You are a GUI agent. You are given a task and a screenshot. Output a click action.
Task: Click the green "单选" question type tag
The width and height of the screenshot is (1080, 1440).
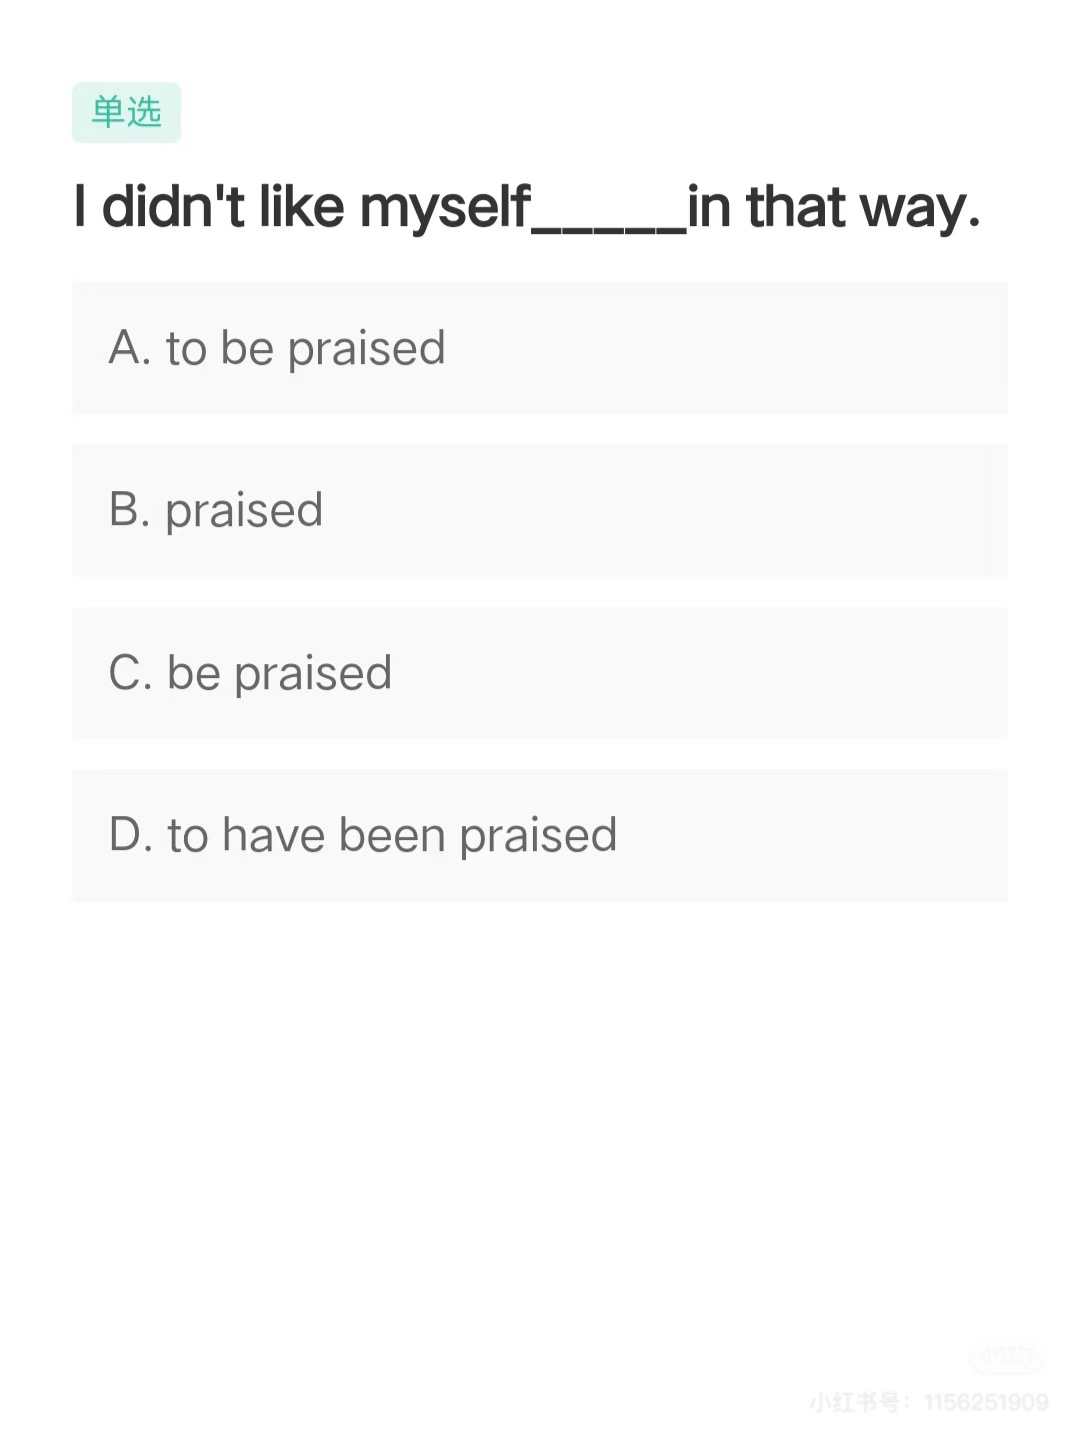point(126,112)
